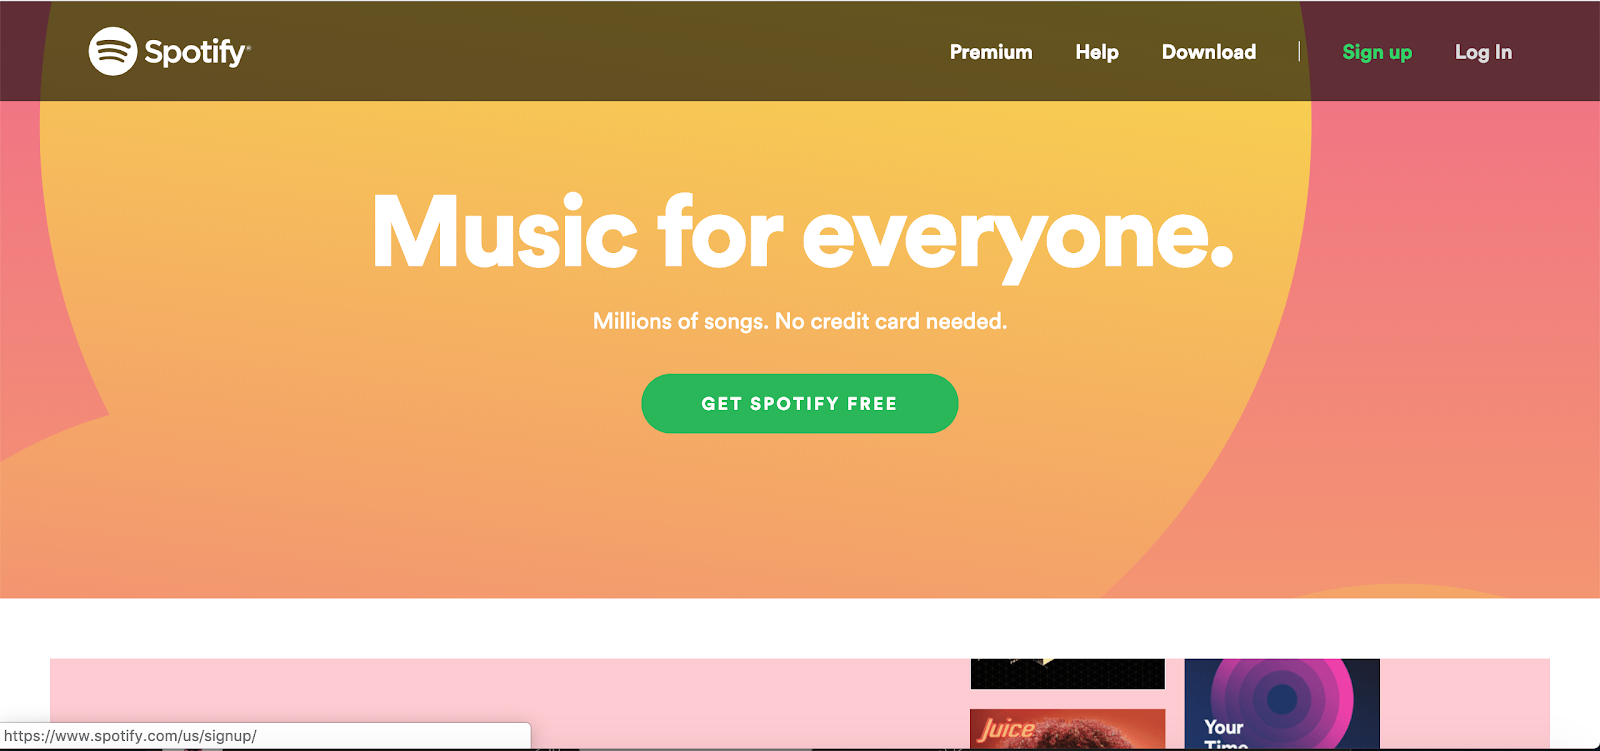This screenshot has width=1600, height=751.
Task: Click the GET SPOTIFY FREE button
Action: click(800, 404)
